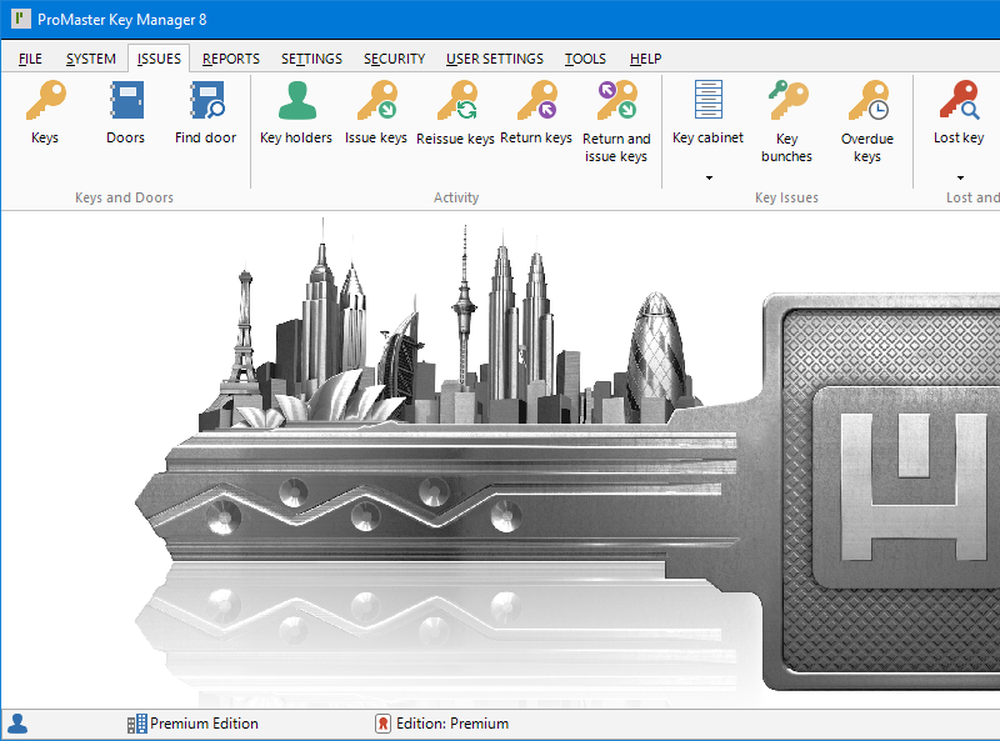Select the TOOLS ribbon tab
The width and height of the screenshot is (1000, 741).
click(585, 59)
